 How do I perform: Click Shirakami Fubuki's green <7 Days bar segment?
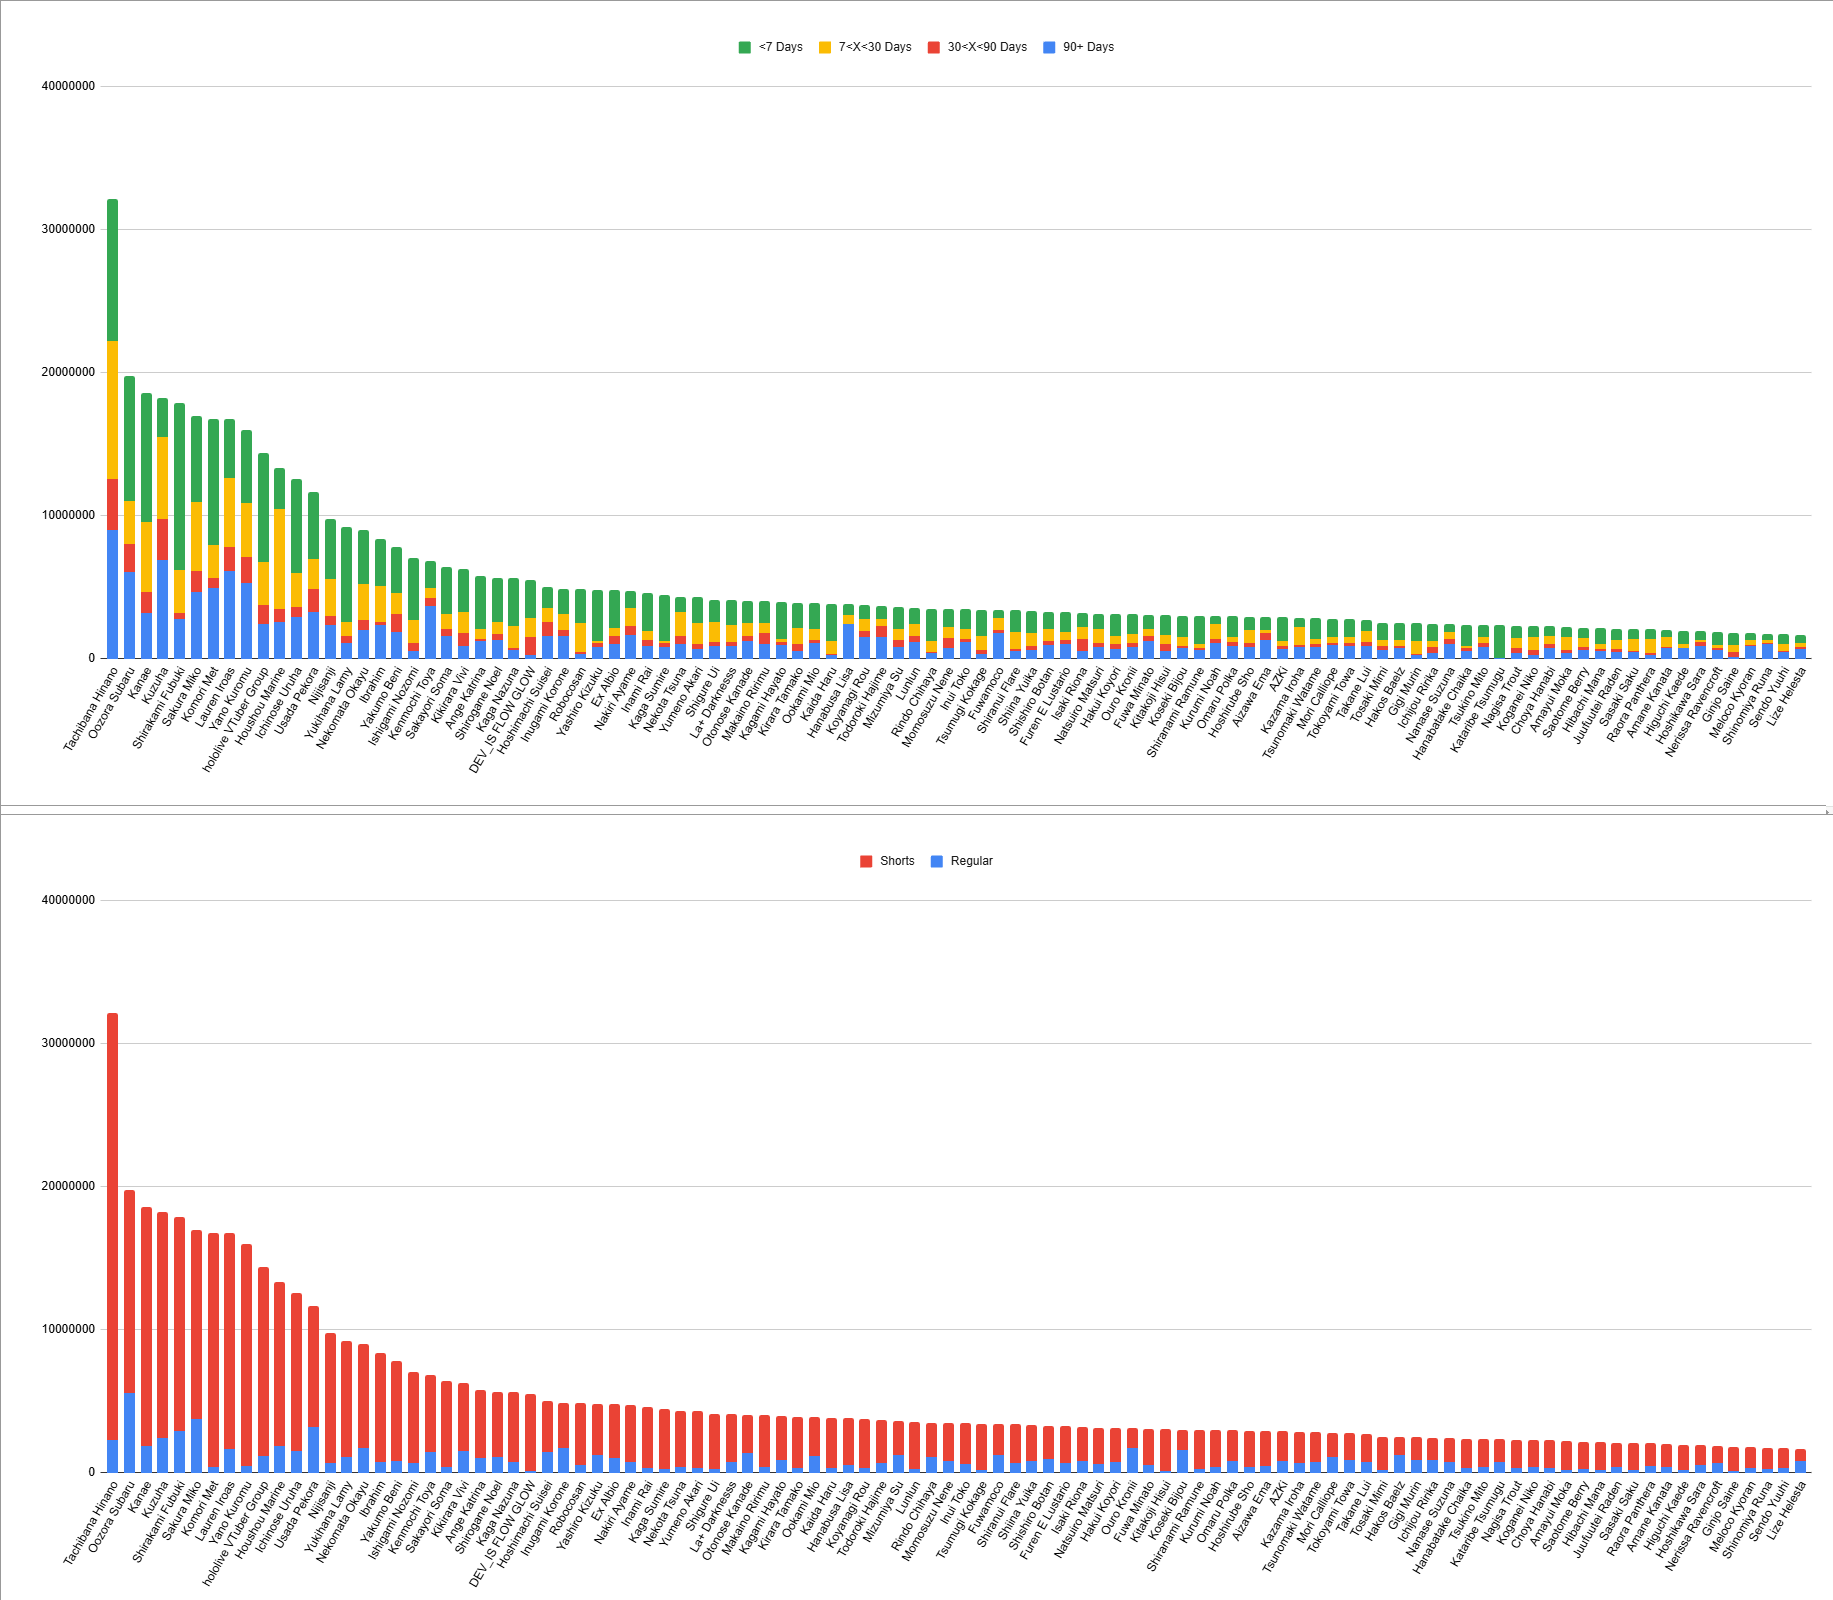click(180, 487)
